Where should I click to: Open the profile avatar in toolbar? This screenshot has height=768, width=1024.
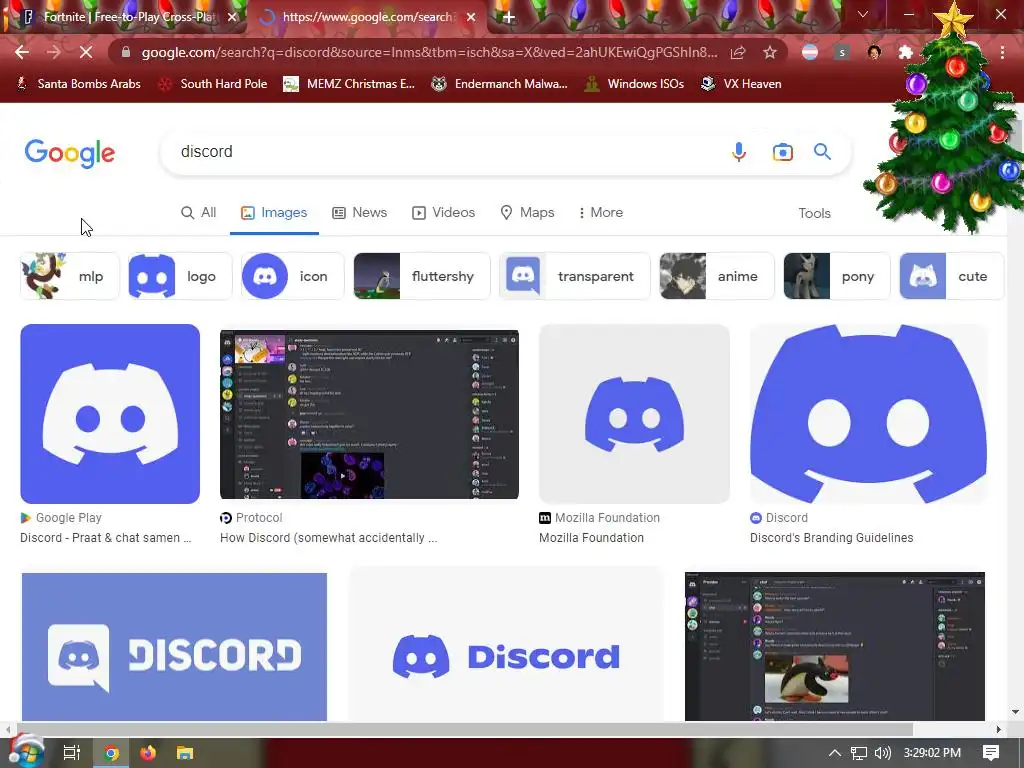click(874, 52)
